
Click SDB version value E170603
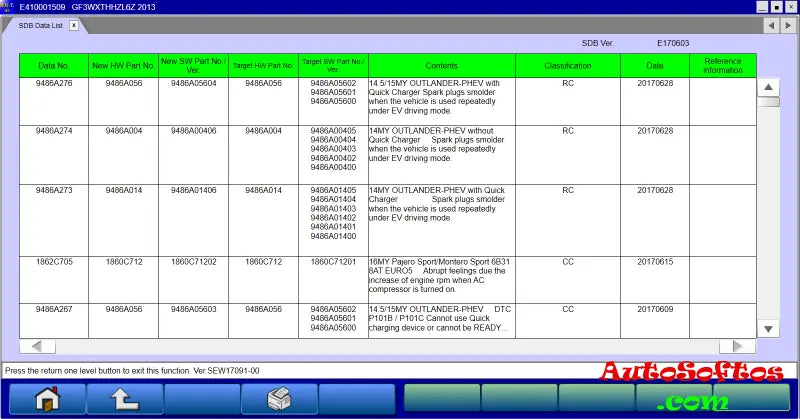673,43
